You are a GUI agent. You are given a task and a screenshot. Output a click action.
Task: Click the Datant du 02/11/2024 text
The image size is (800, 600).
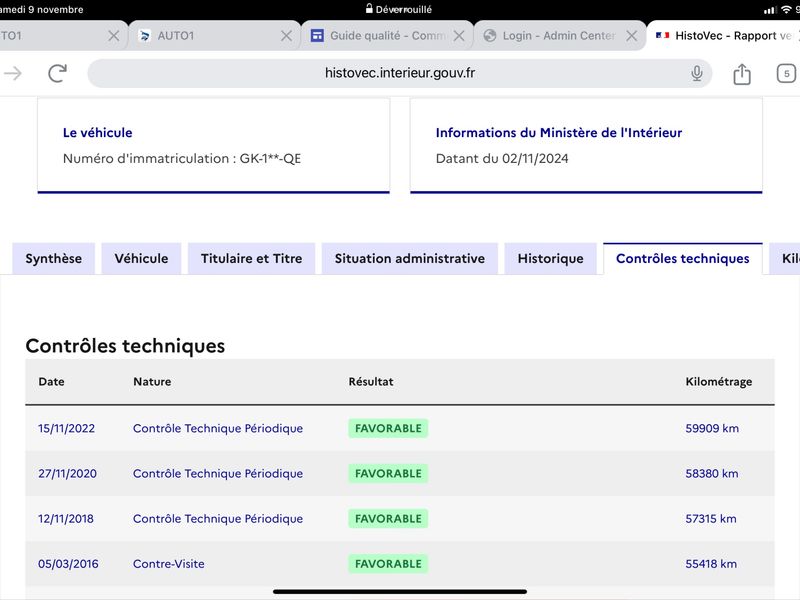[502, 159]
